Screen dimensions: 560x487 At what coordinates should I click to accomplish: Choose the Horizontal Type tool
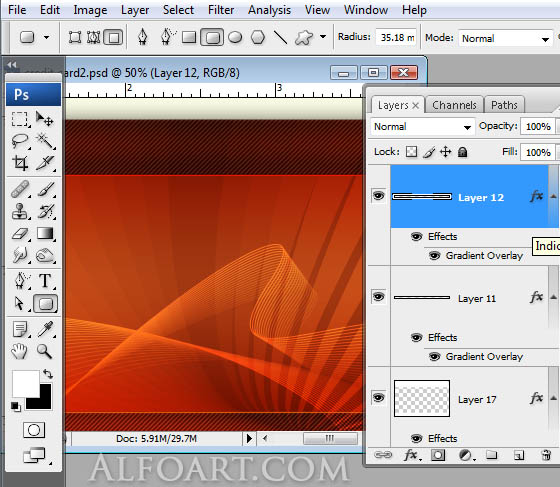(45, 280)
